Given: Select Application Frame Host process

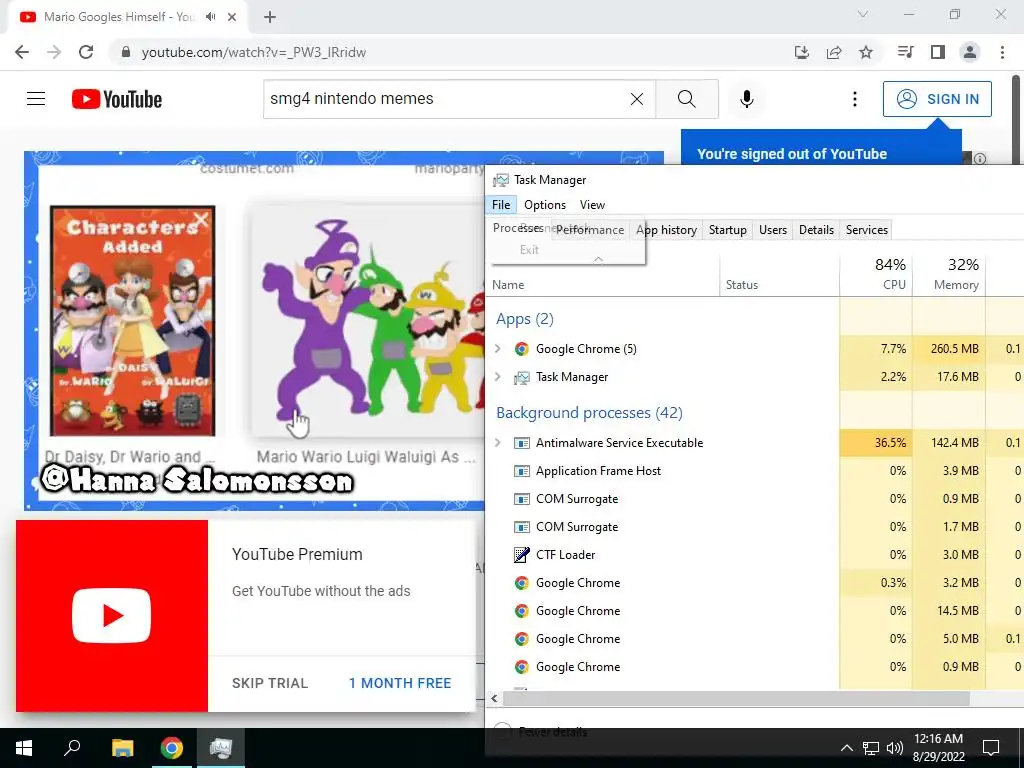Looking at the screenshot, I should tap(754, 471).
